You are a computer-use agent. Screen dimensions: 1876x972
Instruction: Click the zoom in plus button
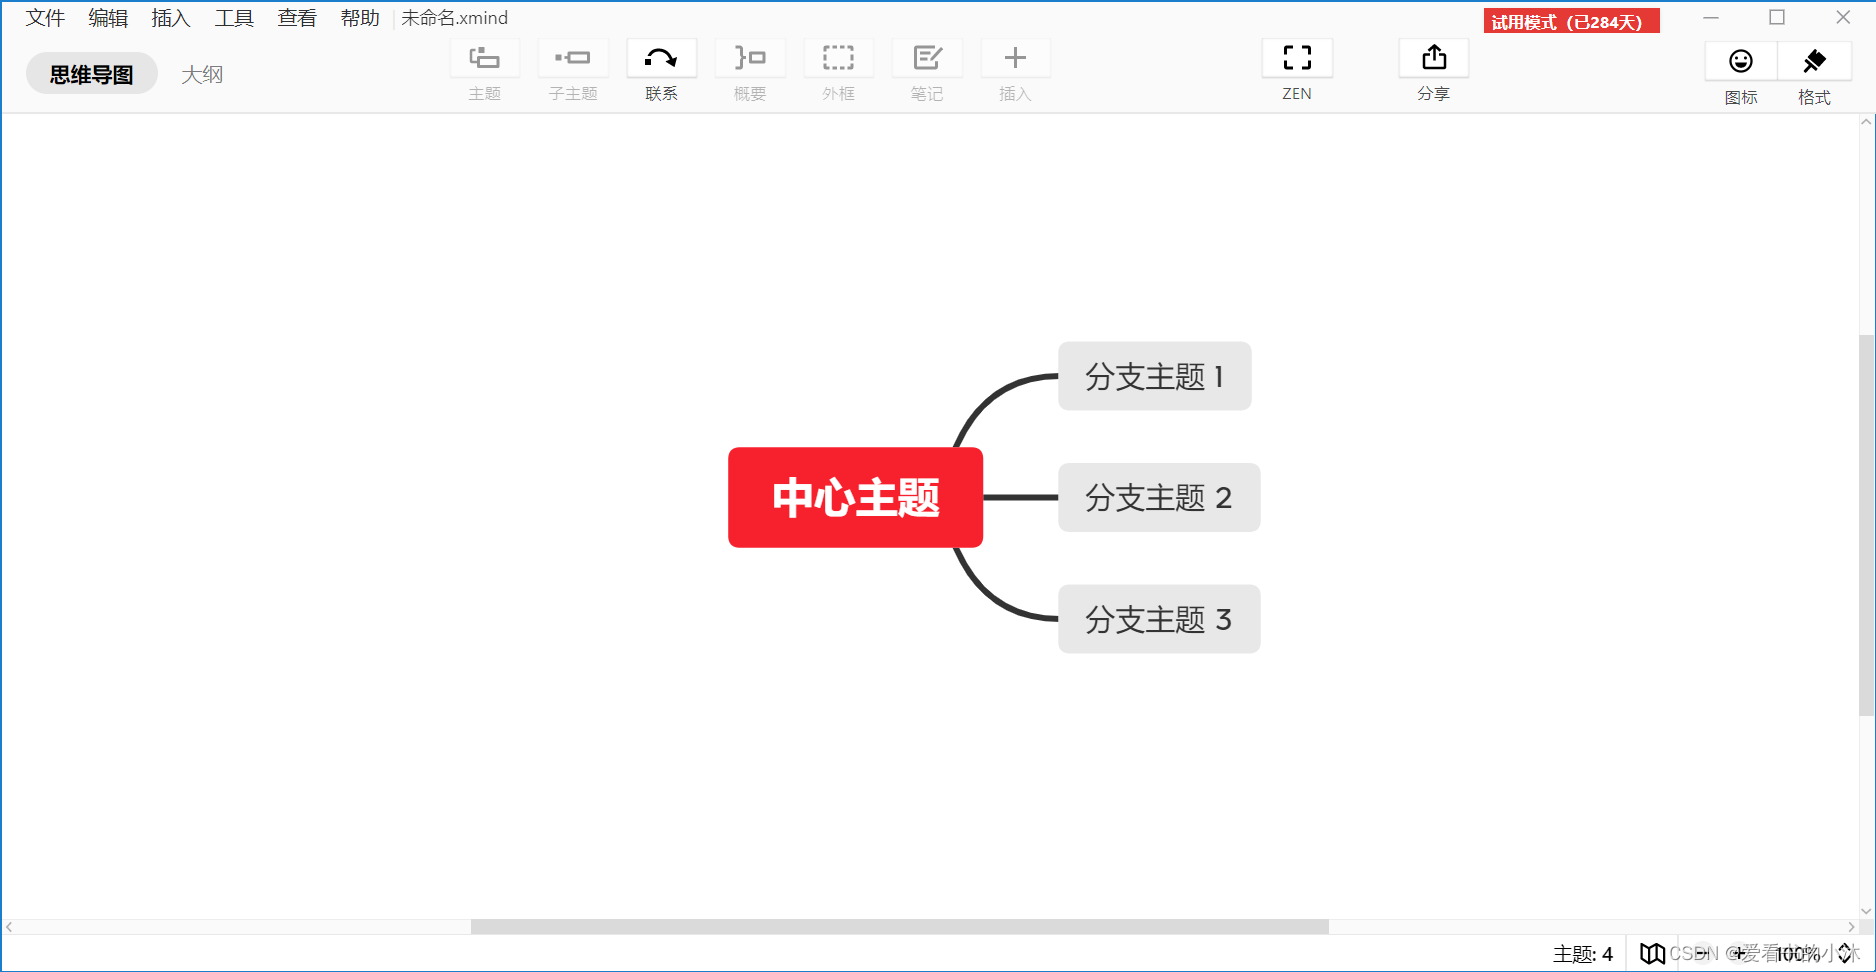(1739, 954)
